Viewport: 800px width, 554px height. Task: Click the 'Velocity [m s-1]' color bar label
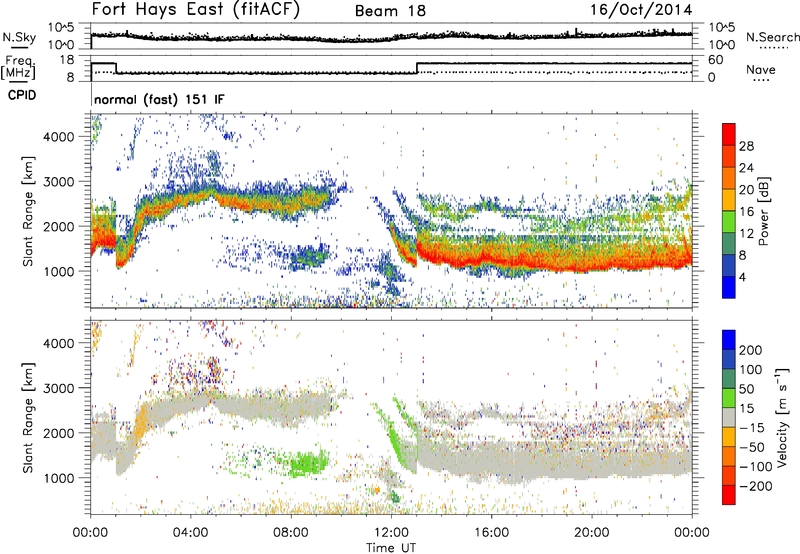781,417
